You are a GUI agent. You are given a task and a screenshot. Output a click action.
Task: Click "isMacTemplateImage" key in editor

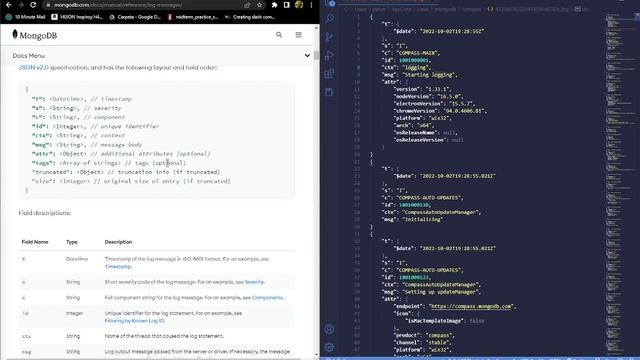(x=434, y=321)
